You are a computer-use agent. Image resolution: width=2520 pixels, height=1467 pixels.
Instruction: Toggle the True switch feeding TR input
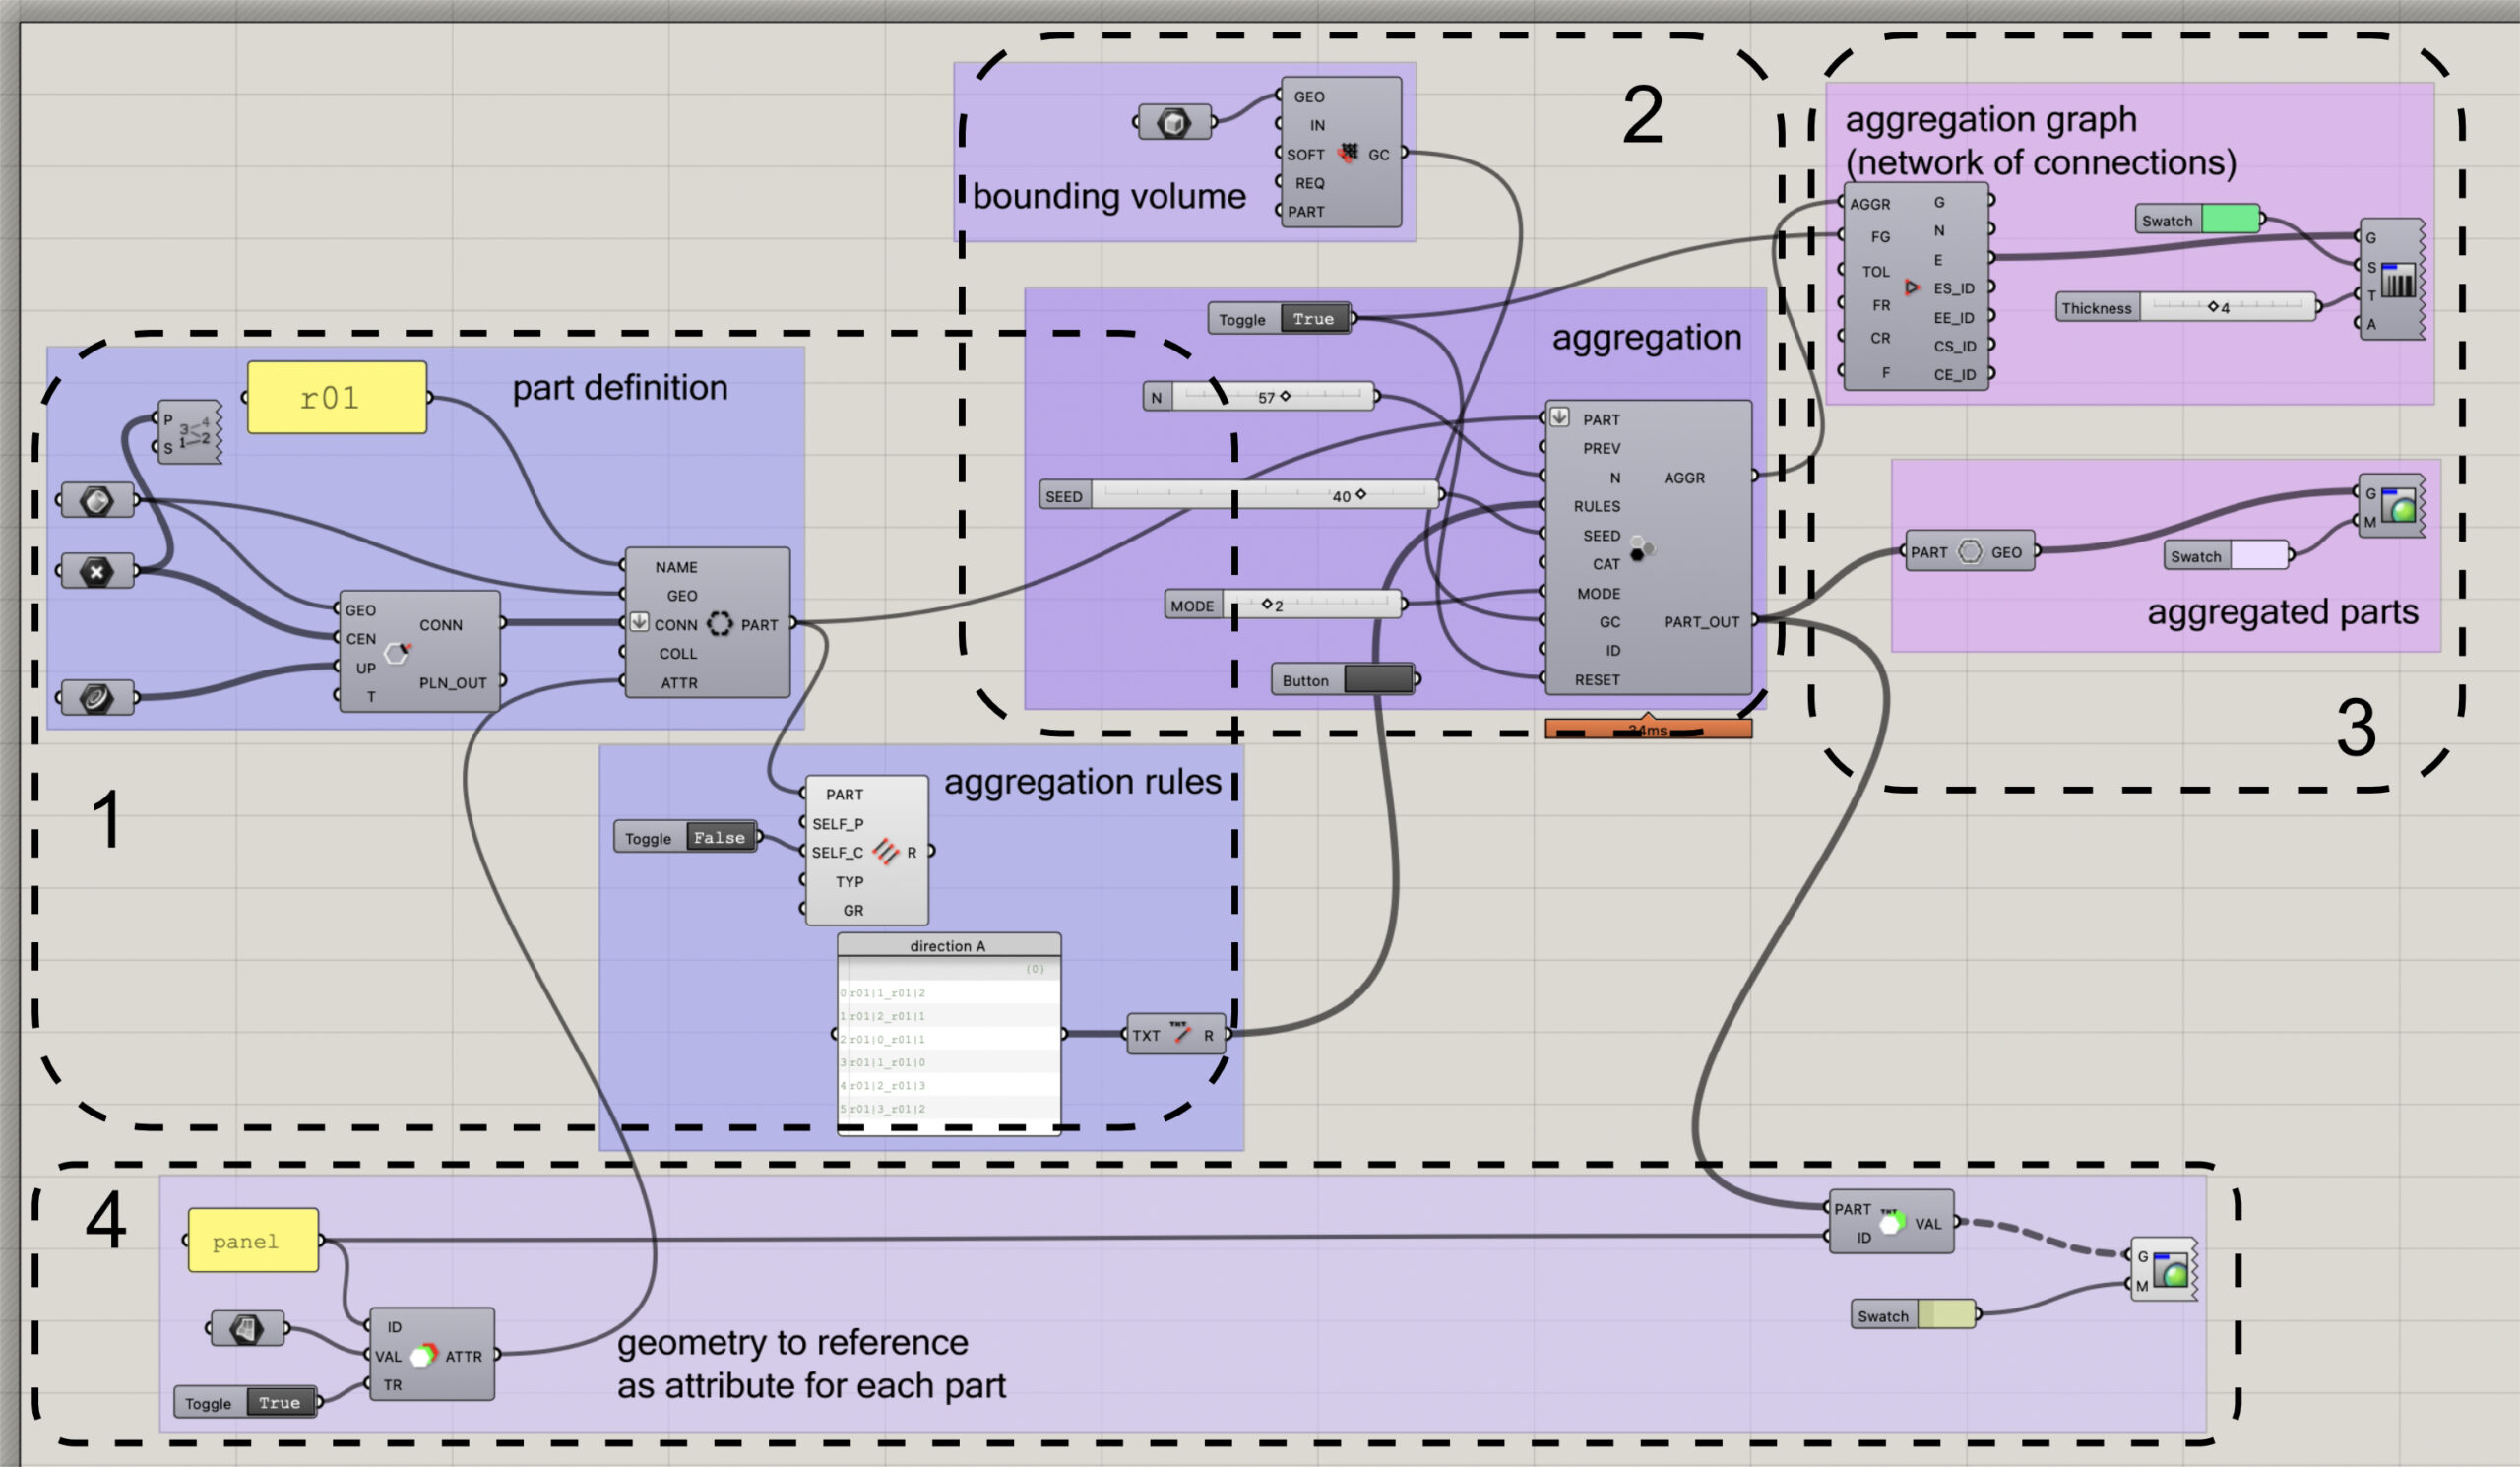(x=280, y=1402)
